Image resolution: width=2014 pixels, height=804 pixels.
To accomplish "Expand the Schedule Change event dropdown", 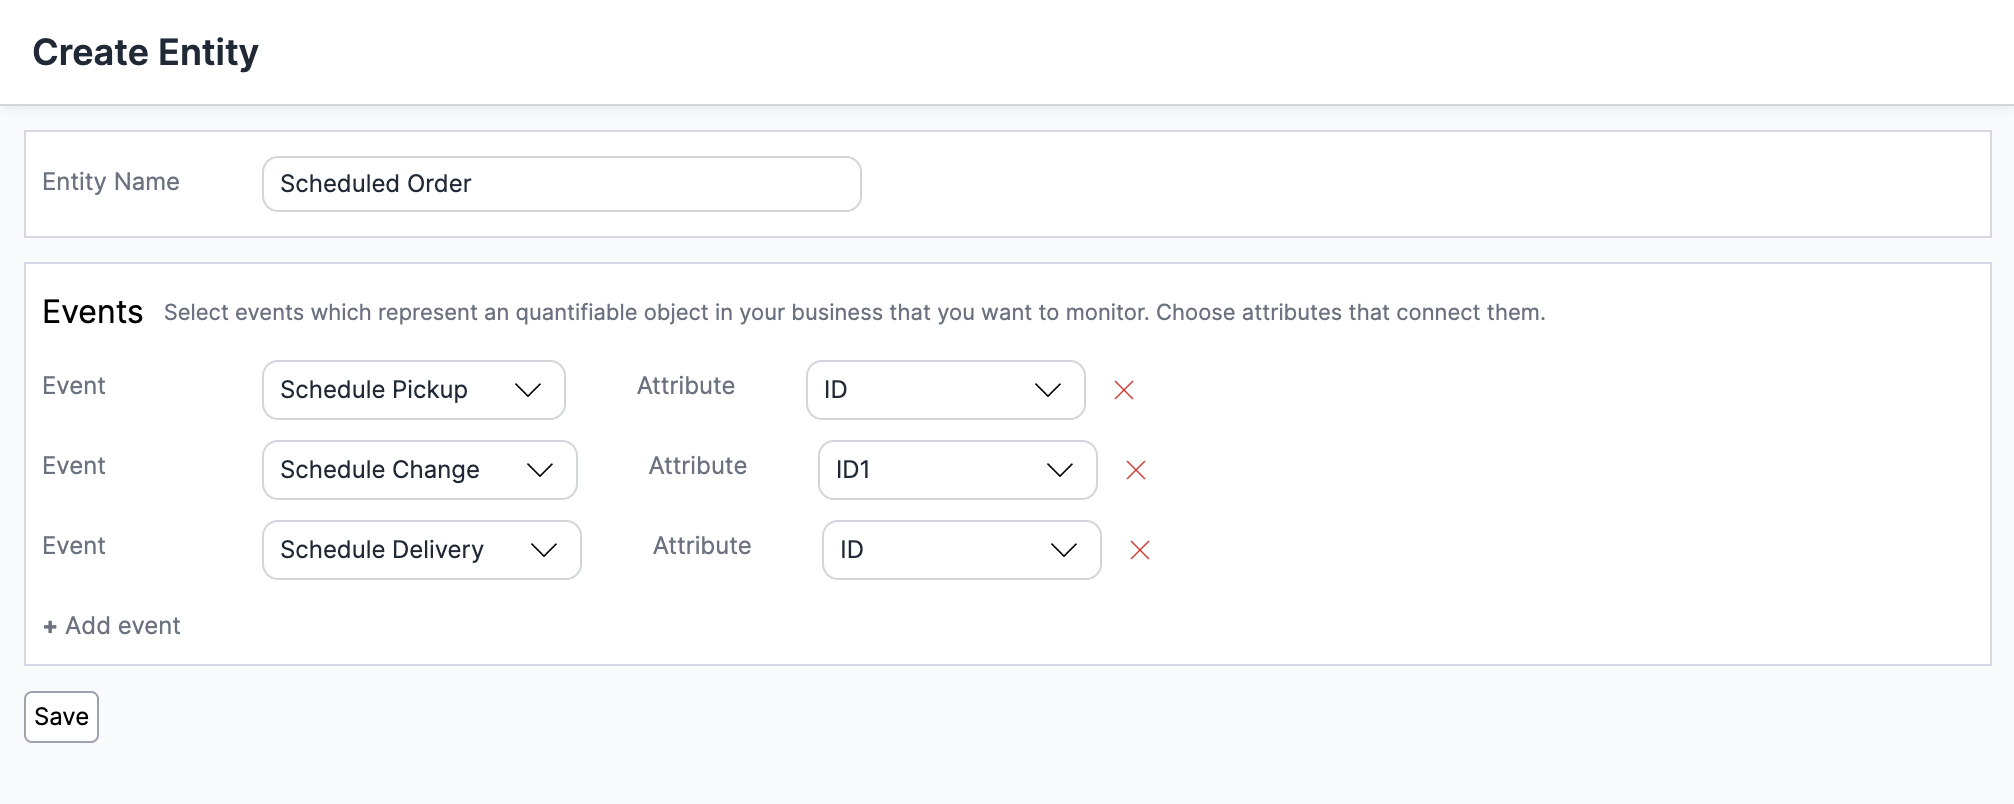I will 419,470.
